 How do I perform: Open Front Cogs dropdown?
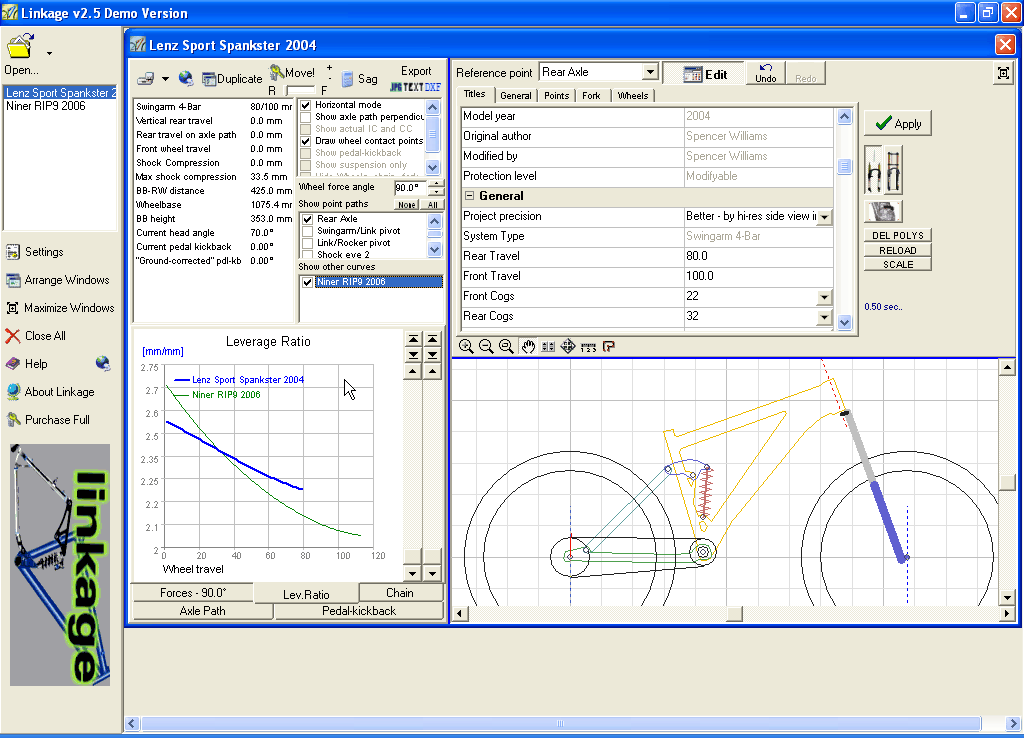(x=825, y=297)
